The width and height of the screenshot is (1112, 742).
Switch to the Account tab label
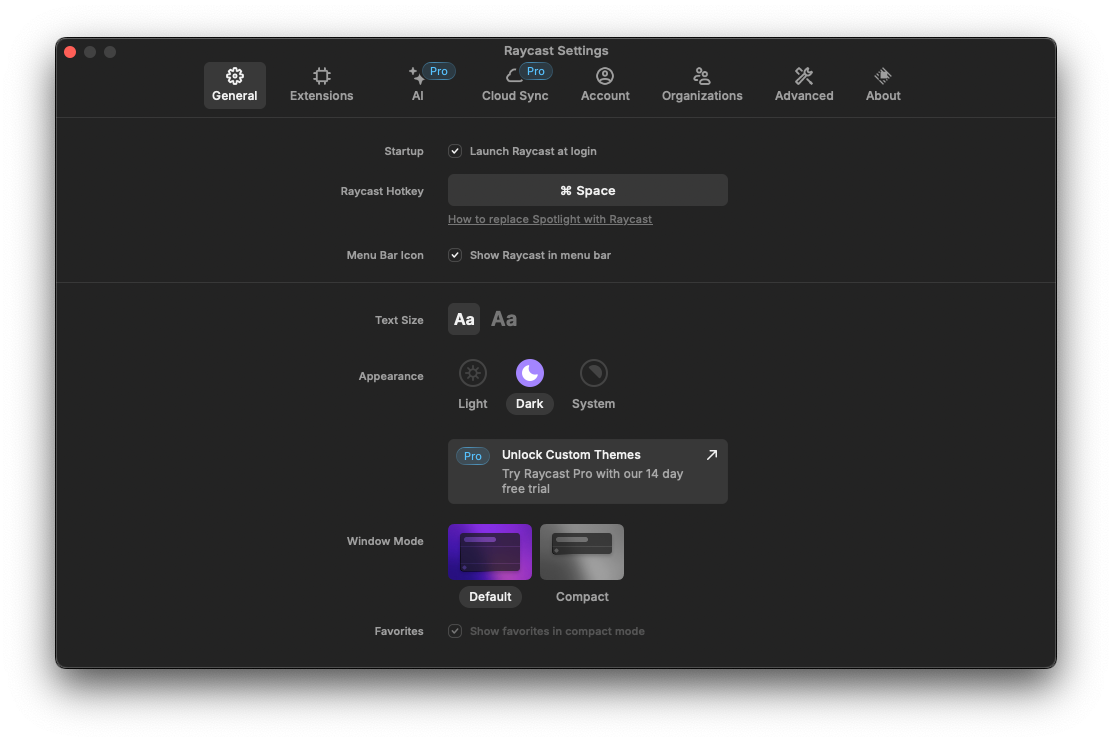point(605,96)
